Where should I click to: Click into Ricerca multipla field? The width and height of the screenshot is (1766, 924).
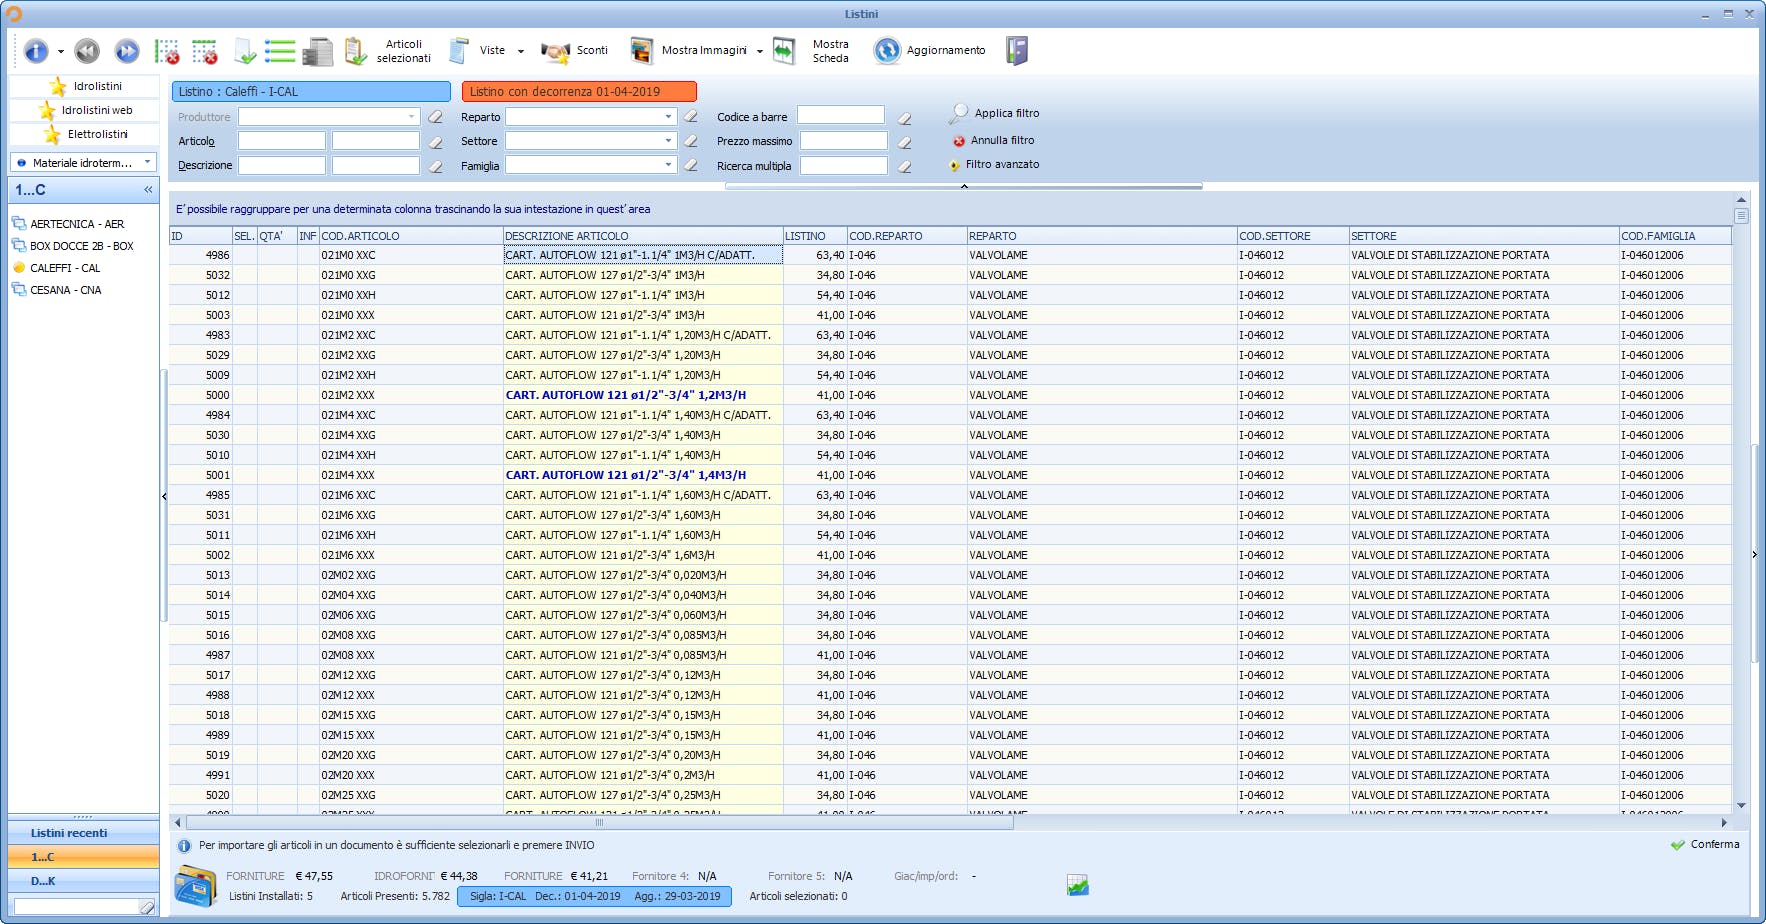pos(844,166)
